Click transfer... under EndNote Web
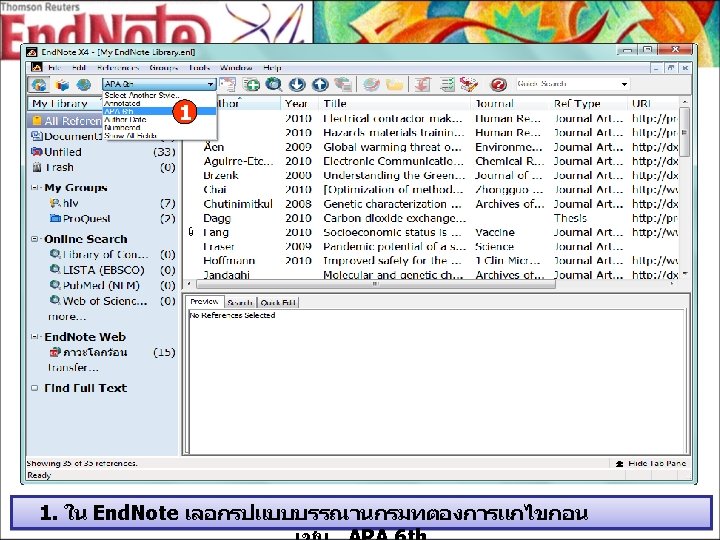The width and height of the screenshot is (720, 540). (x=73, y=368)
